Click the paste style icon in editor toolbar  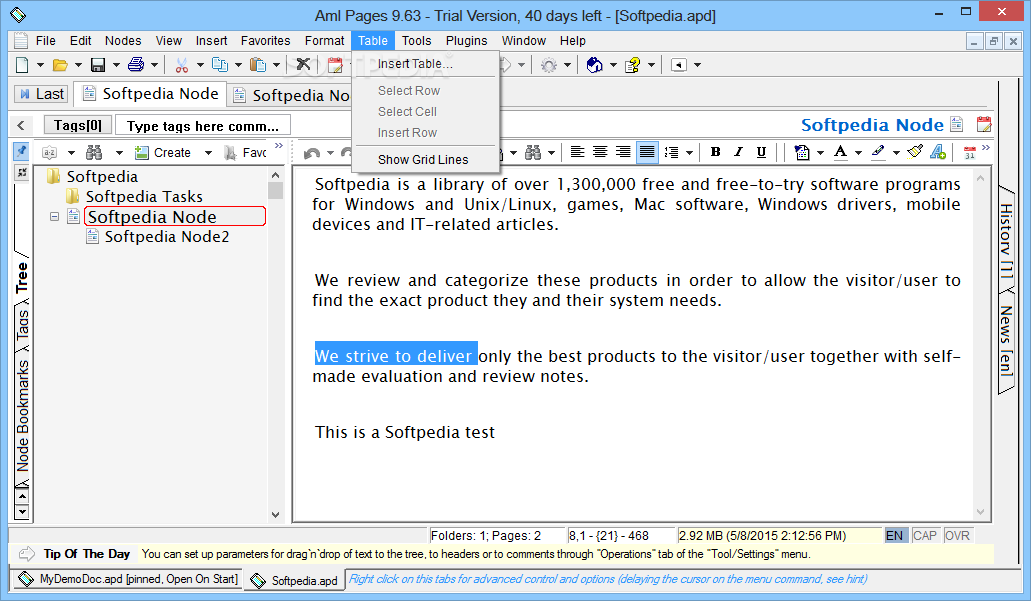click(802, 153)
